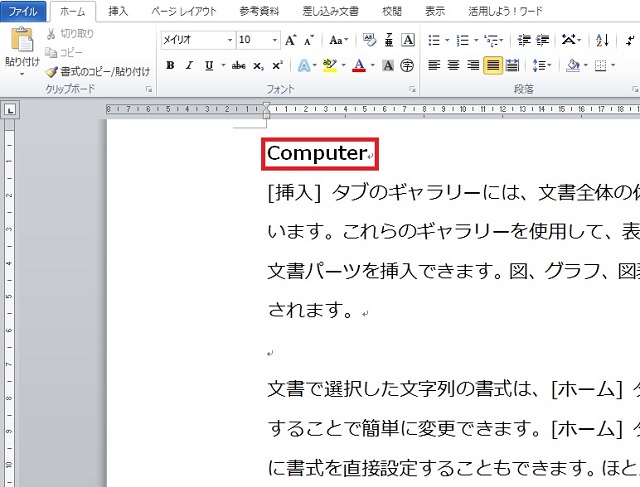
Task: Apply Text Effects glowing A icon
Action: pyautogui.click(x=304, y=65)
